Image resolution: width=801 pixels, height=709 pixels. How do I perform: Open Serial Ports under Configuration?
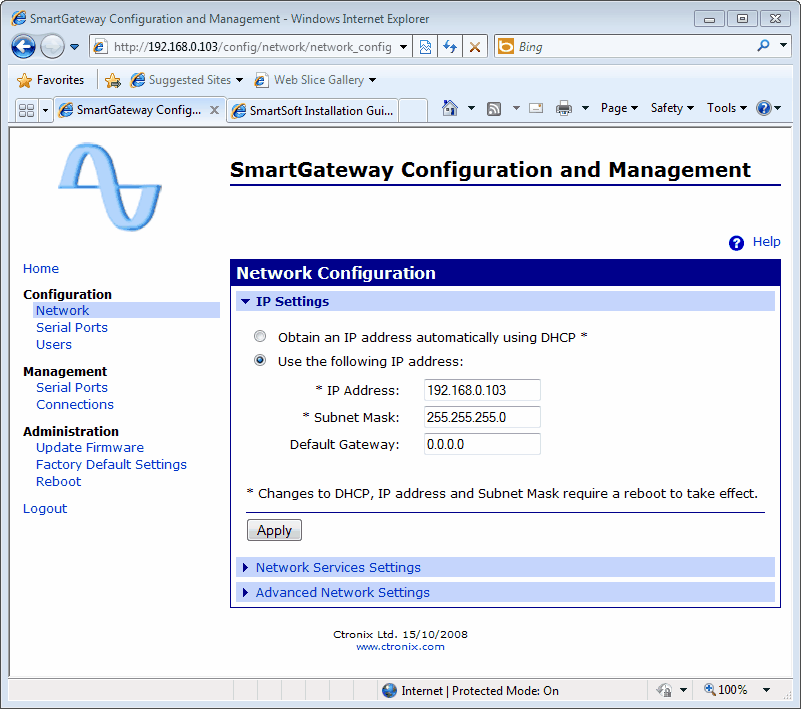tap(72, 327)
